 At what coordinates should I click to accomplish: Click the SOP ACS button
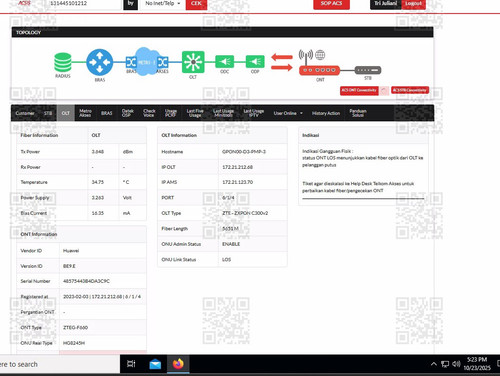pyautogui.click(x=331, y=4)
